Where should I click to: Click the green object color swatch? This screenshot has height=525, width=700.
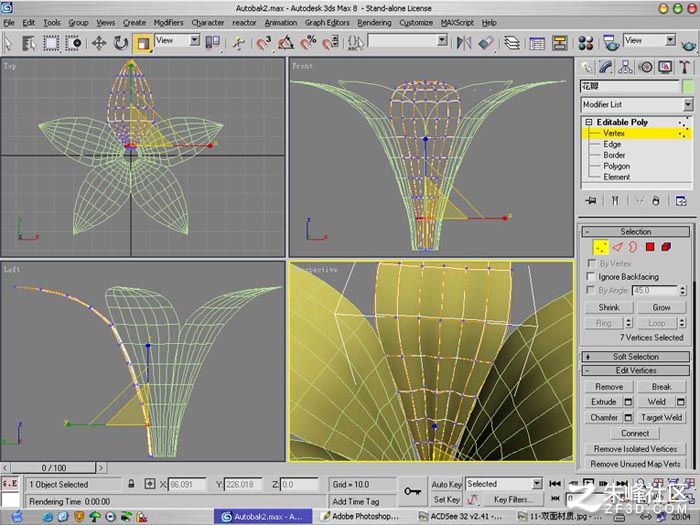(688, 86)
